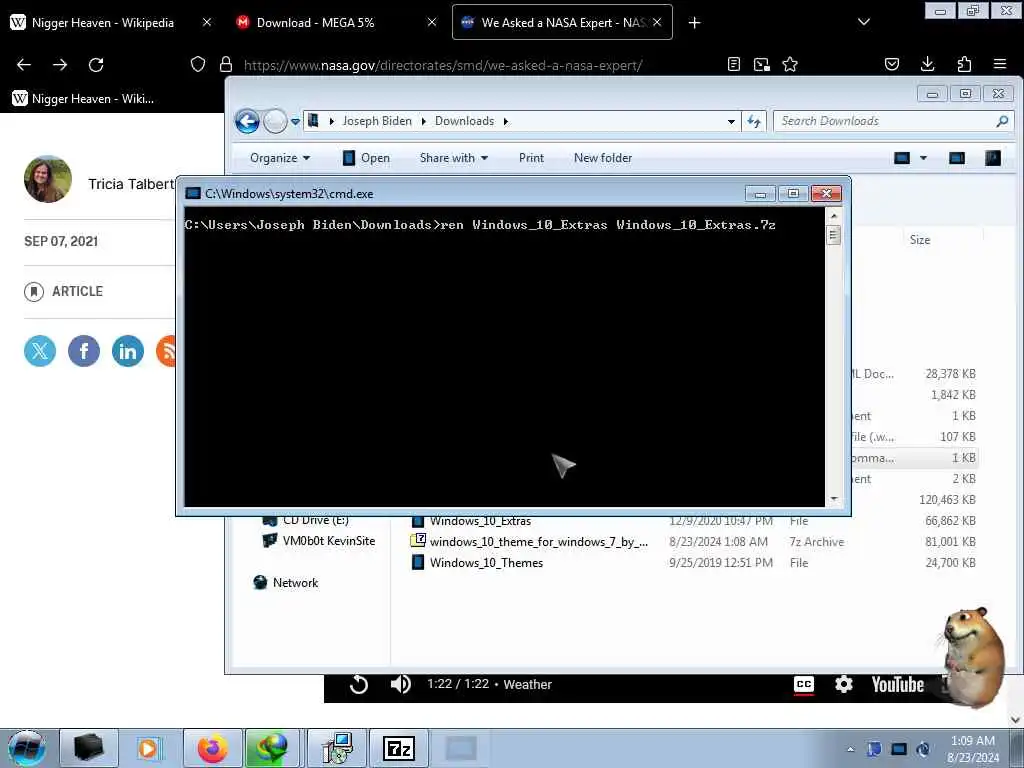The width and height of the screenshot is (1024, 768).
Task: Open Firefox from the taskbar
Action: point(213,748)
